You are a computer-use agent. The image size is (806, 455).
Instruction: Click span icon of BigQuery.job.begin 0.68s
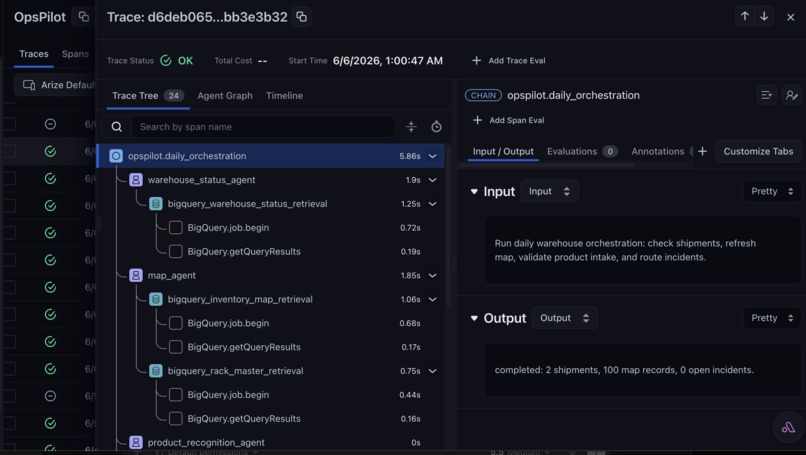click(x=176, y=323)
